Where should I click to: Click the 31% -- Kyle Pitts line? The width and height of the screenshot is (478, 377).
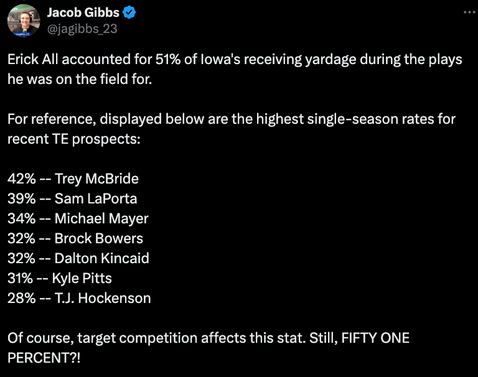point(60,278)
